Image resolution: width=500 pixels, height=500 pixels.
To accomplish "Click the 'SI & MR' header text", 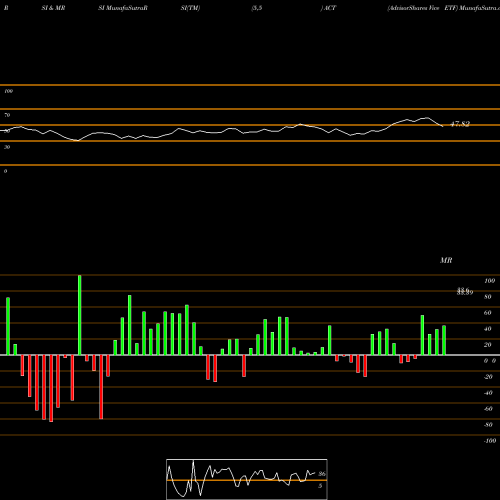I will 53,8.
